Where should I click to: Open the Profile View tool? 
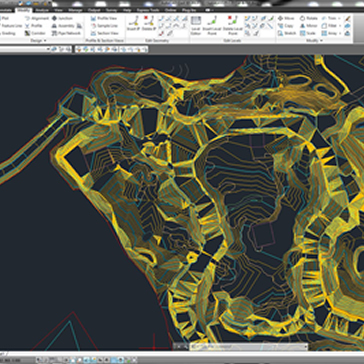click(x=104, y=18)
